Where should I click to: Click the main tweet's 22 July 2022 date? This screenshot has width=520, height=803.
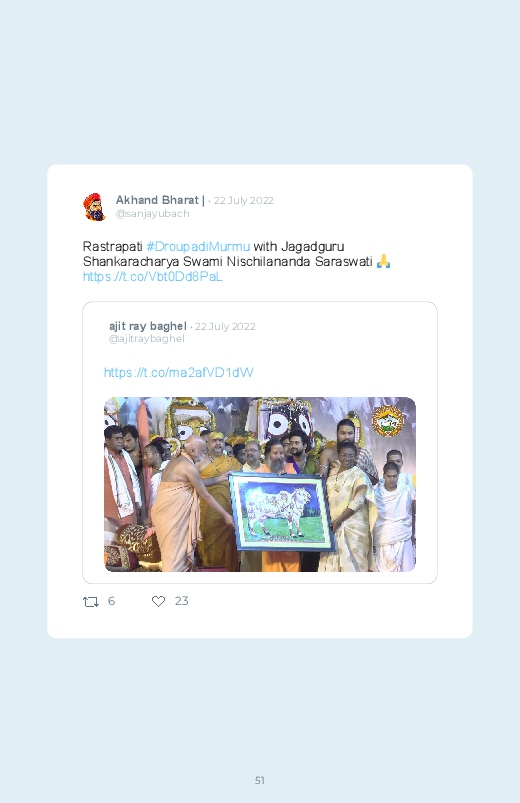(243, 200)
